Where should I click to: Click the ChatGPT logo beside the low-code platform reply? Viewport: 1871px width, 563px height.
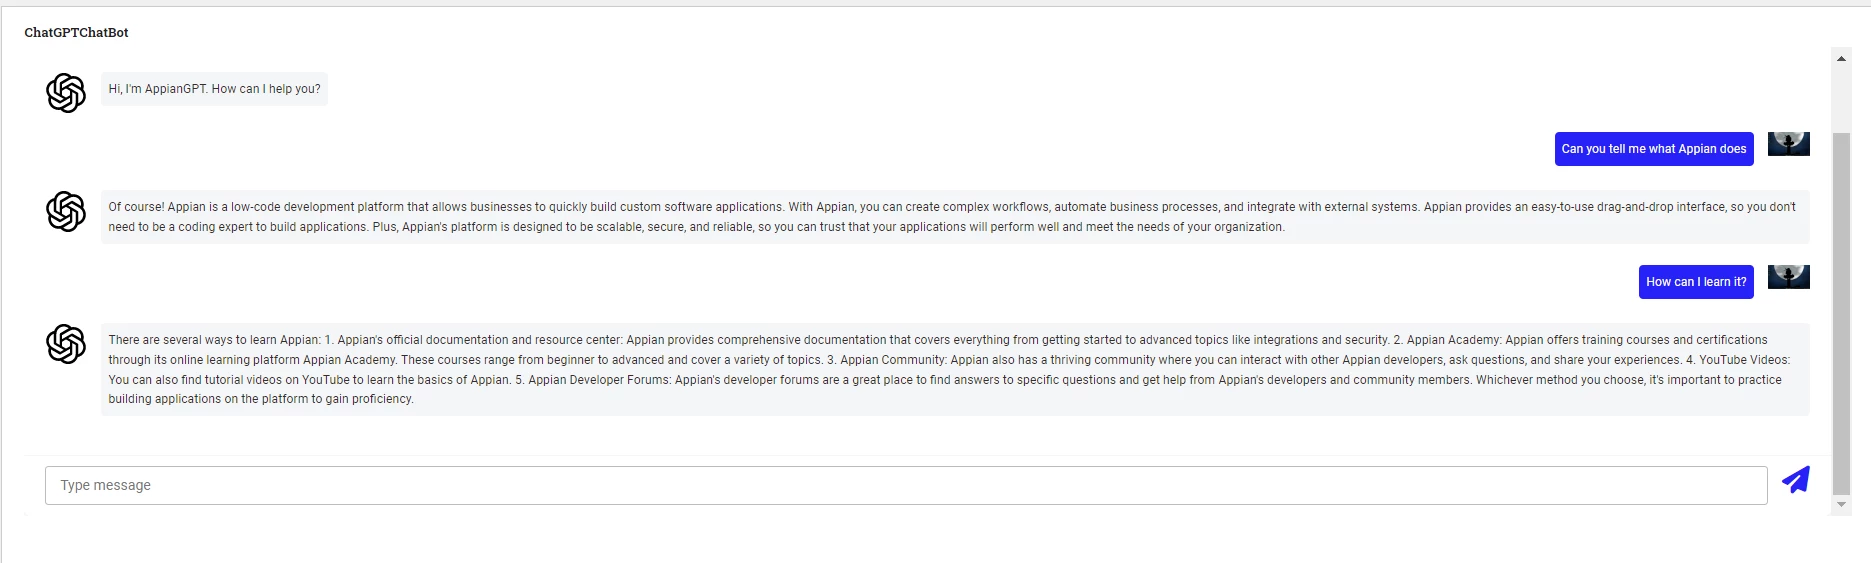tap(66, 211)
